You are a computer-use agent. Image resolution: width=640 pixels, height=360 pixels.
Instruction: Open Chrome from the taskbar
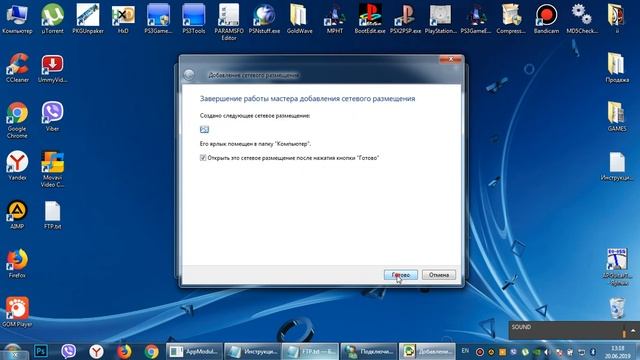pyautogui.click(x=151, y=351)
